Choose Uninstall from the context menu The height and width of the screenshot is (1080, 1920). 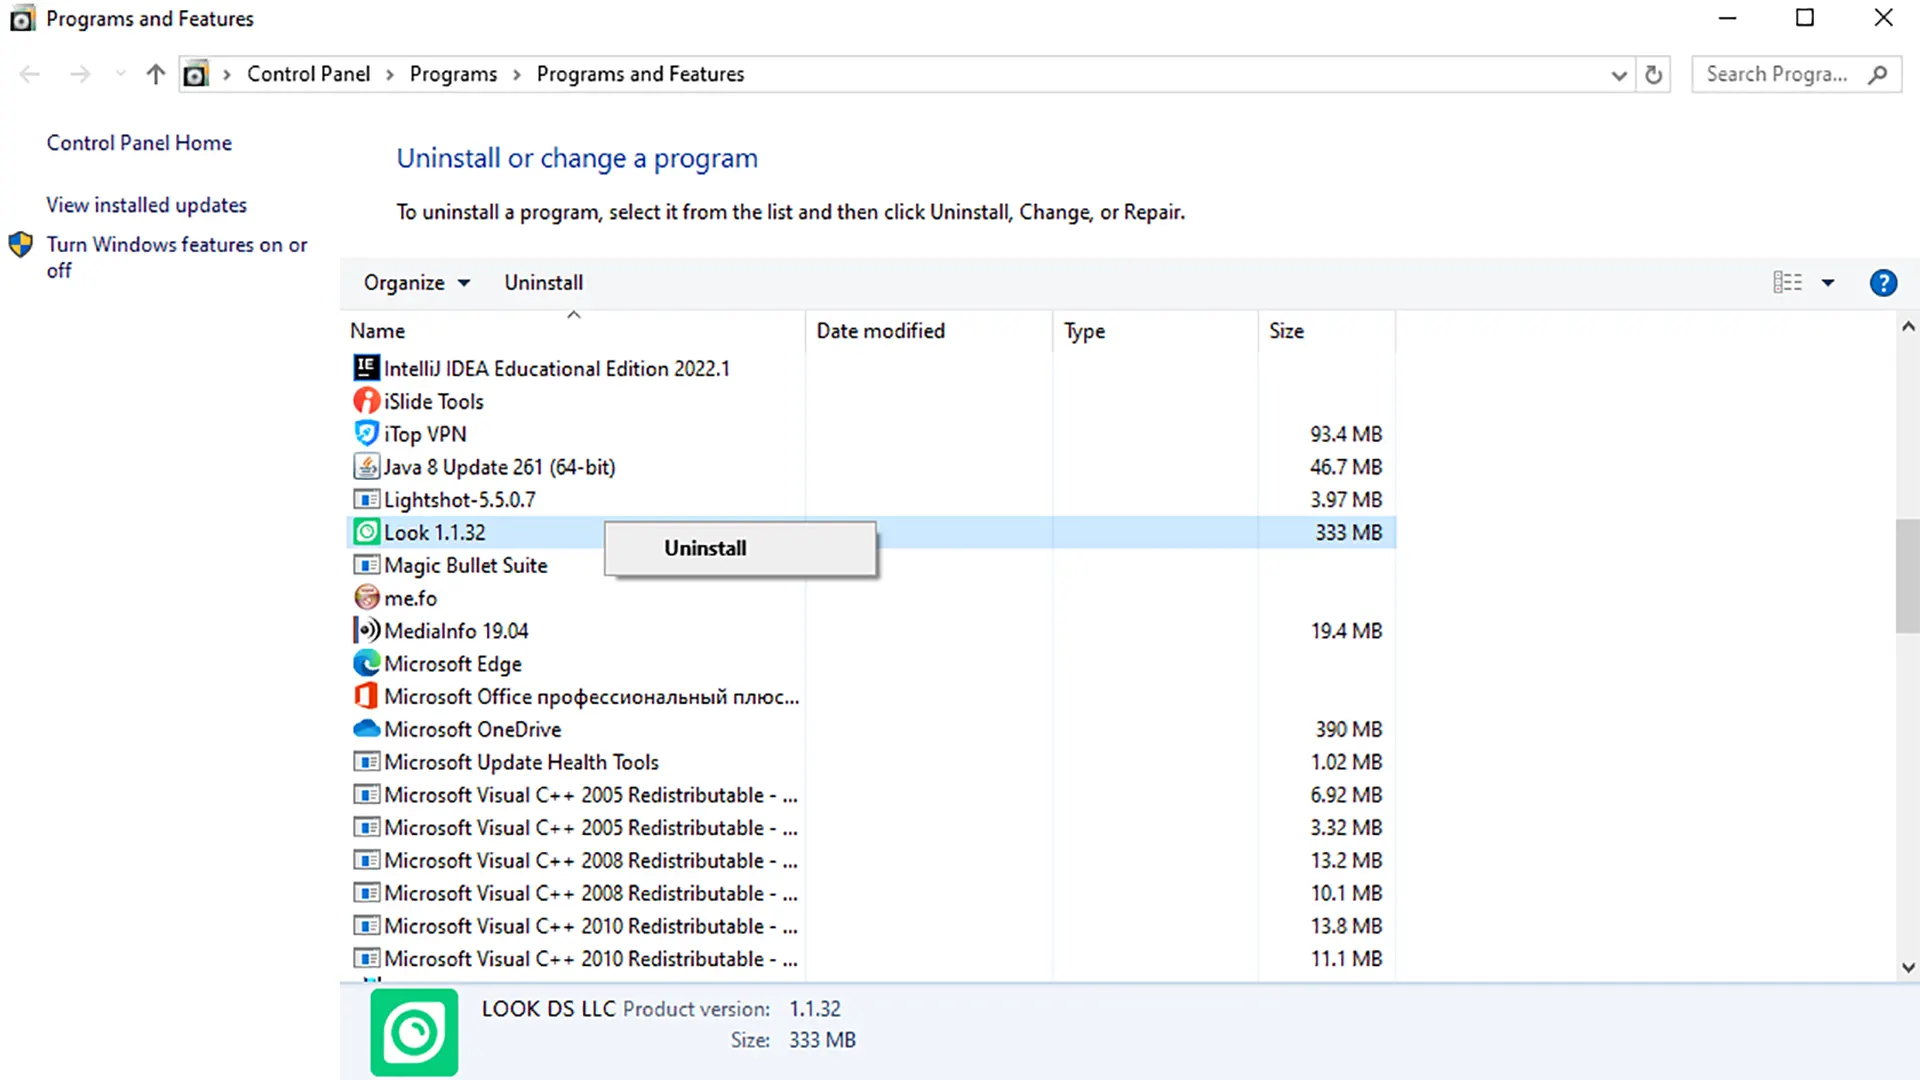[x=740, y=548]
